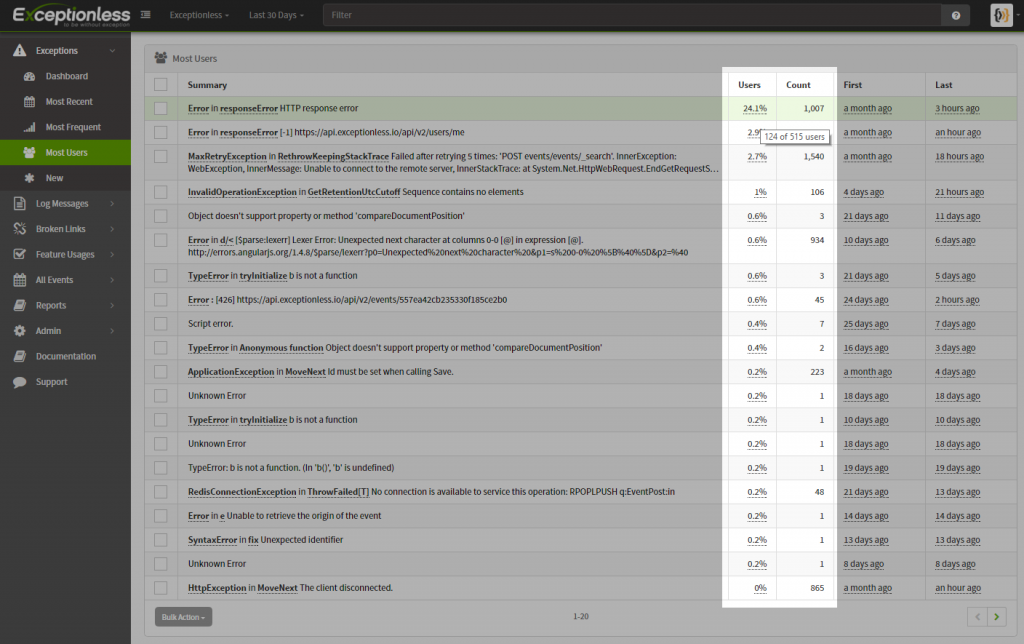Open the Documentation menu item
The width and height of the screenshot is (1024, 644).
point(65,357)
